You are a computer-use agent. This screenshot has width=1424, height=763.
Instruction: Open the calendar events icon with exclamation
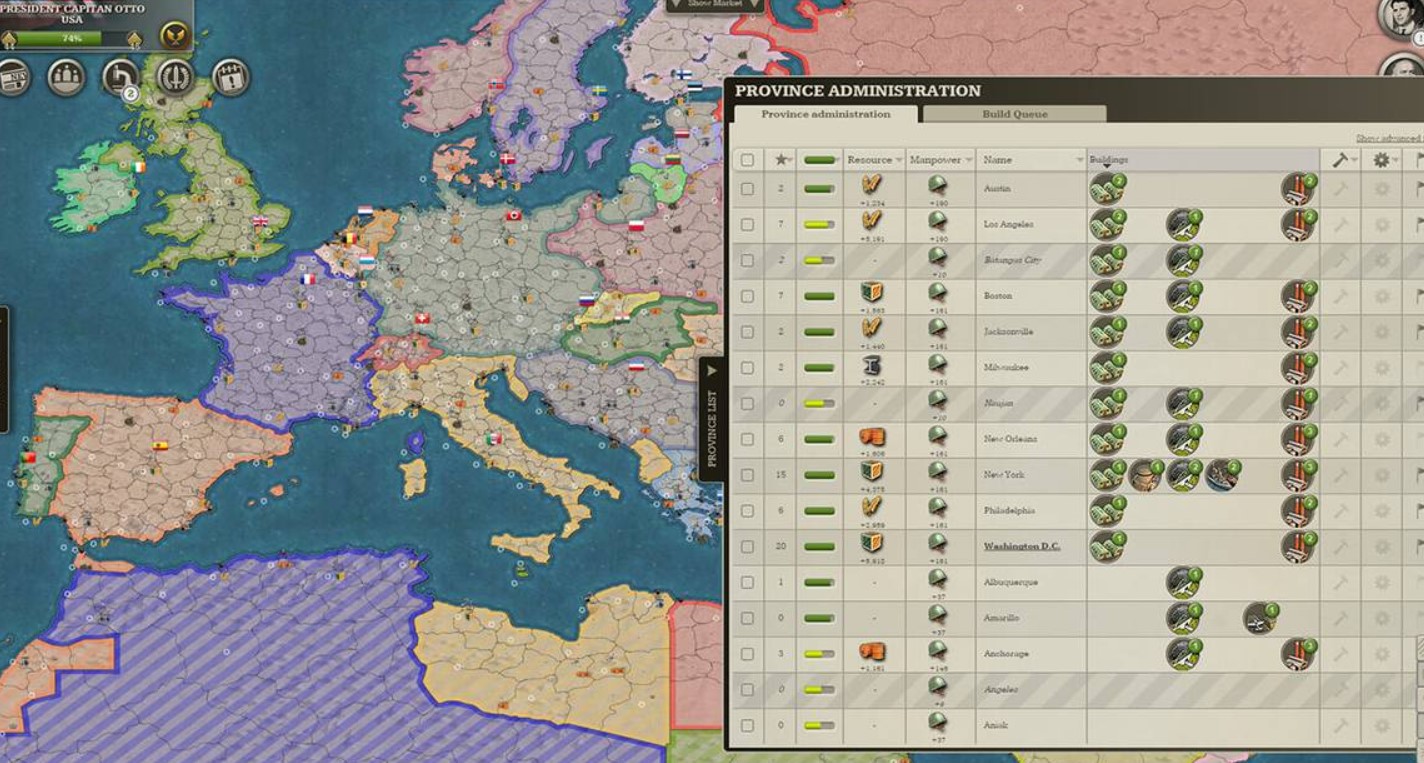(x=231, y=77)
